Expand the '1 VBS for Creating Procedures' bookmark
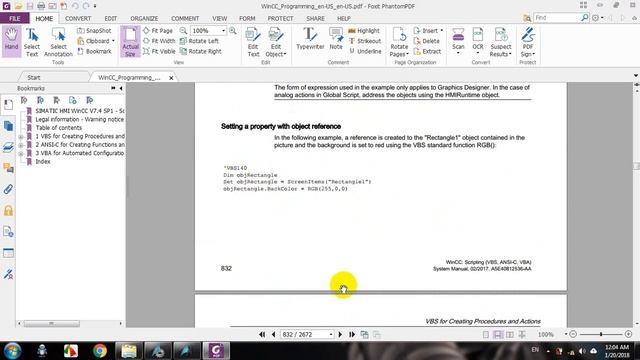Image resolution: width=640 pixels, height=360 pixels. pos(21,137)
